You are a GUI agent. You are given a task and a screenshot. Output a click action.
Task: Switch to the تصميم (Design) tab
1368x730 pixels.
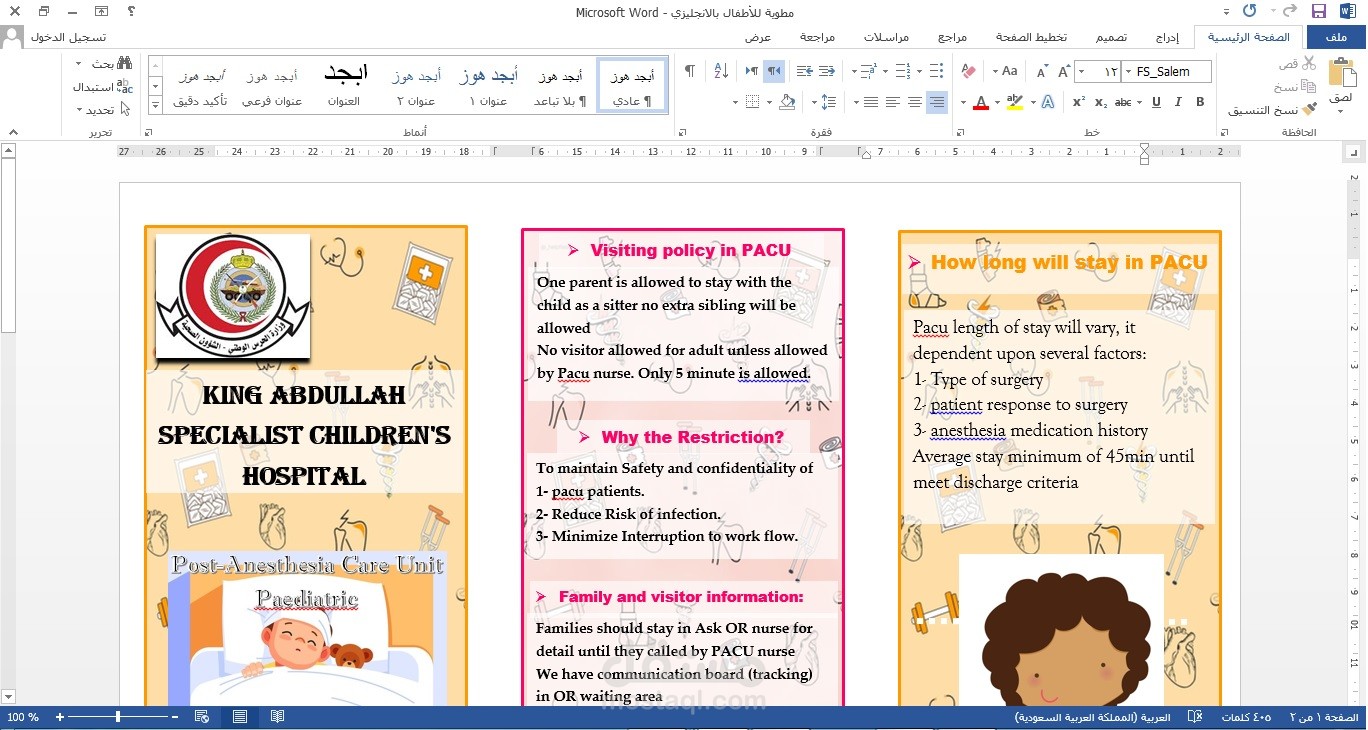click(1111, 37)
